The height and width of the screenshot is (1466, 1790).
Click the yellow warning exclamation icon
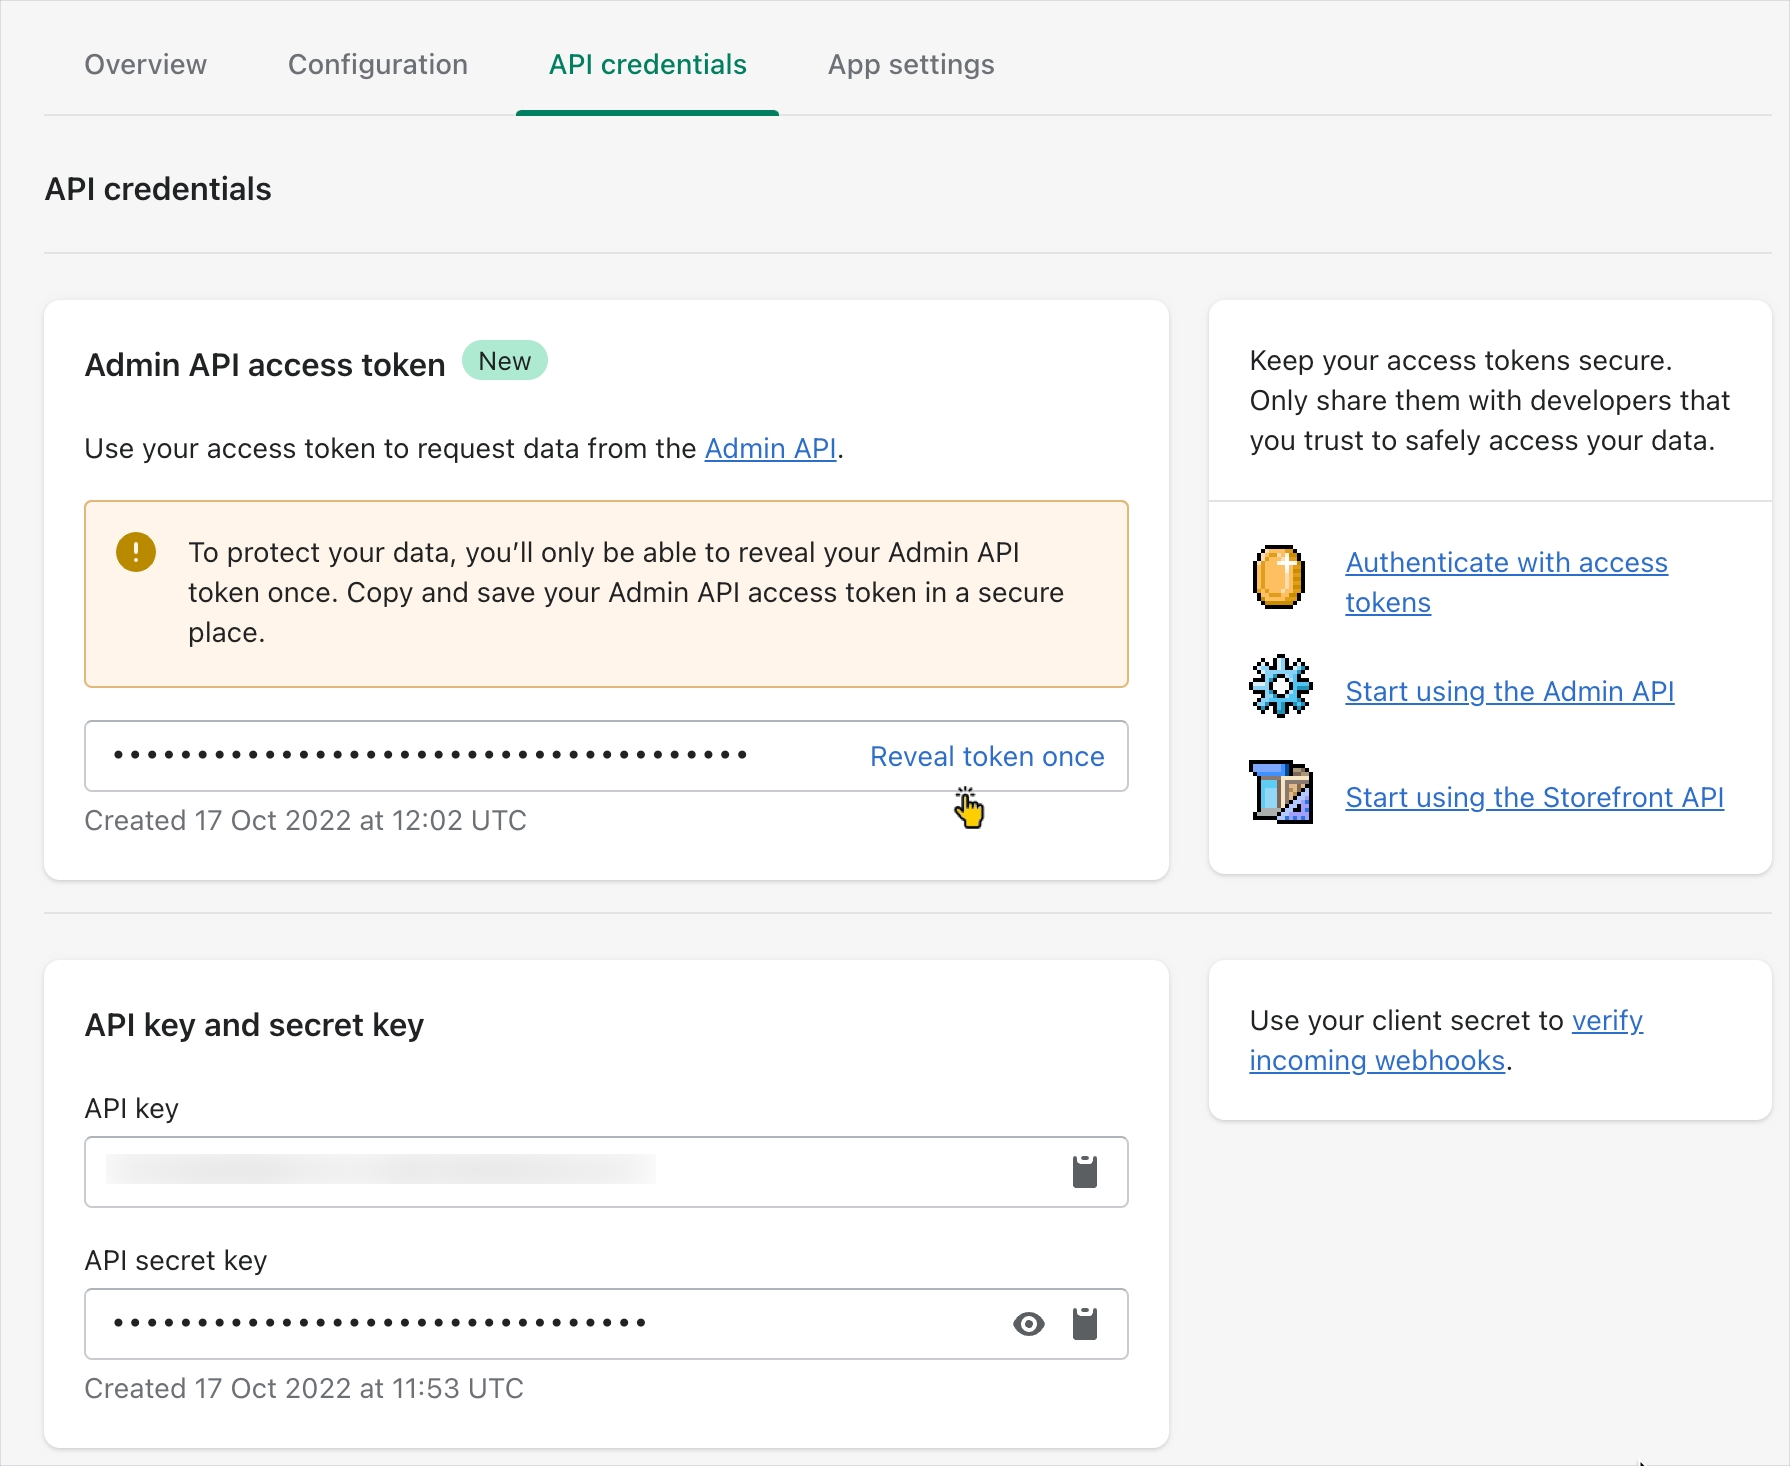point(136,552)
